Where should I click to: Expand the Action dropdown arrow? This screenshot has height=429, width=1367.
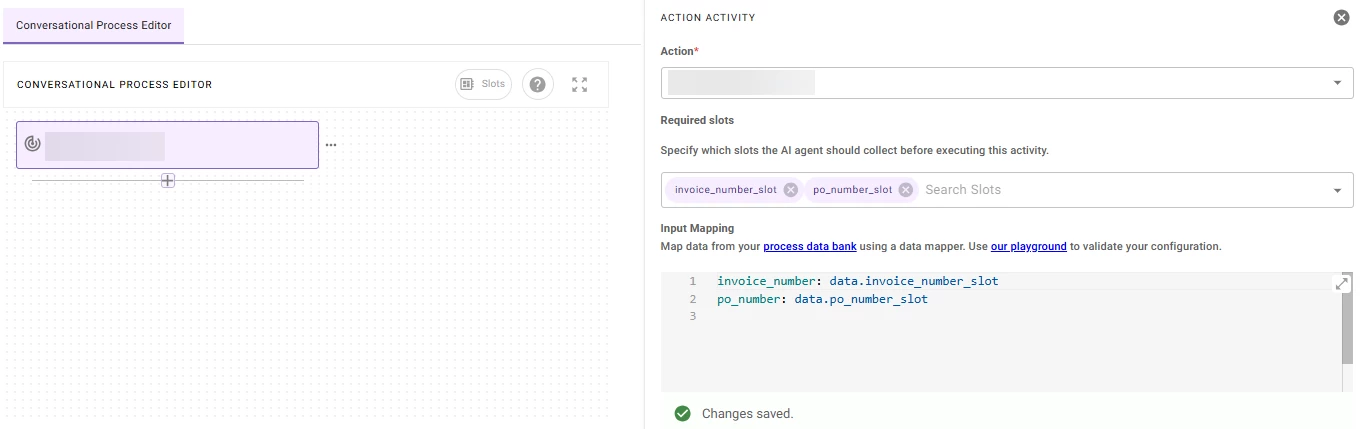coord(1337,83)
